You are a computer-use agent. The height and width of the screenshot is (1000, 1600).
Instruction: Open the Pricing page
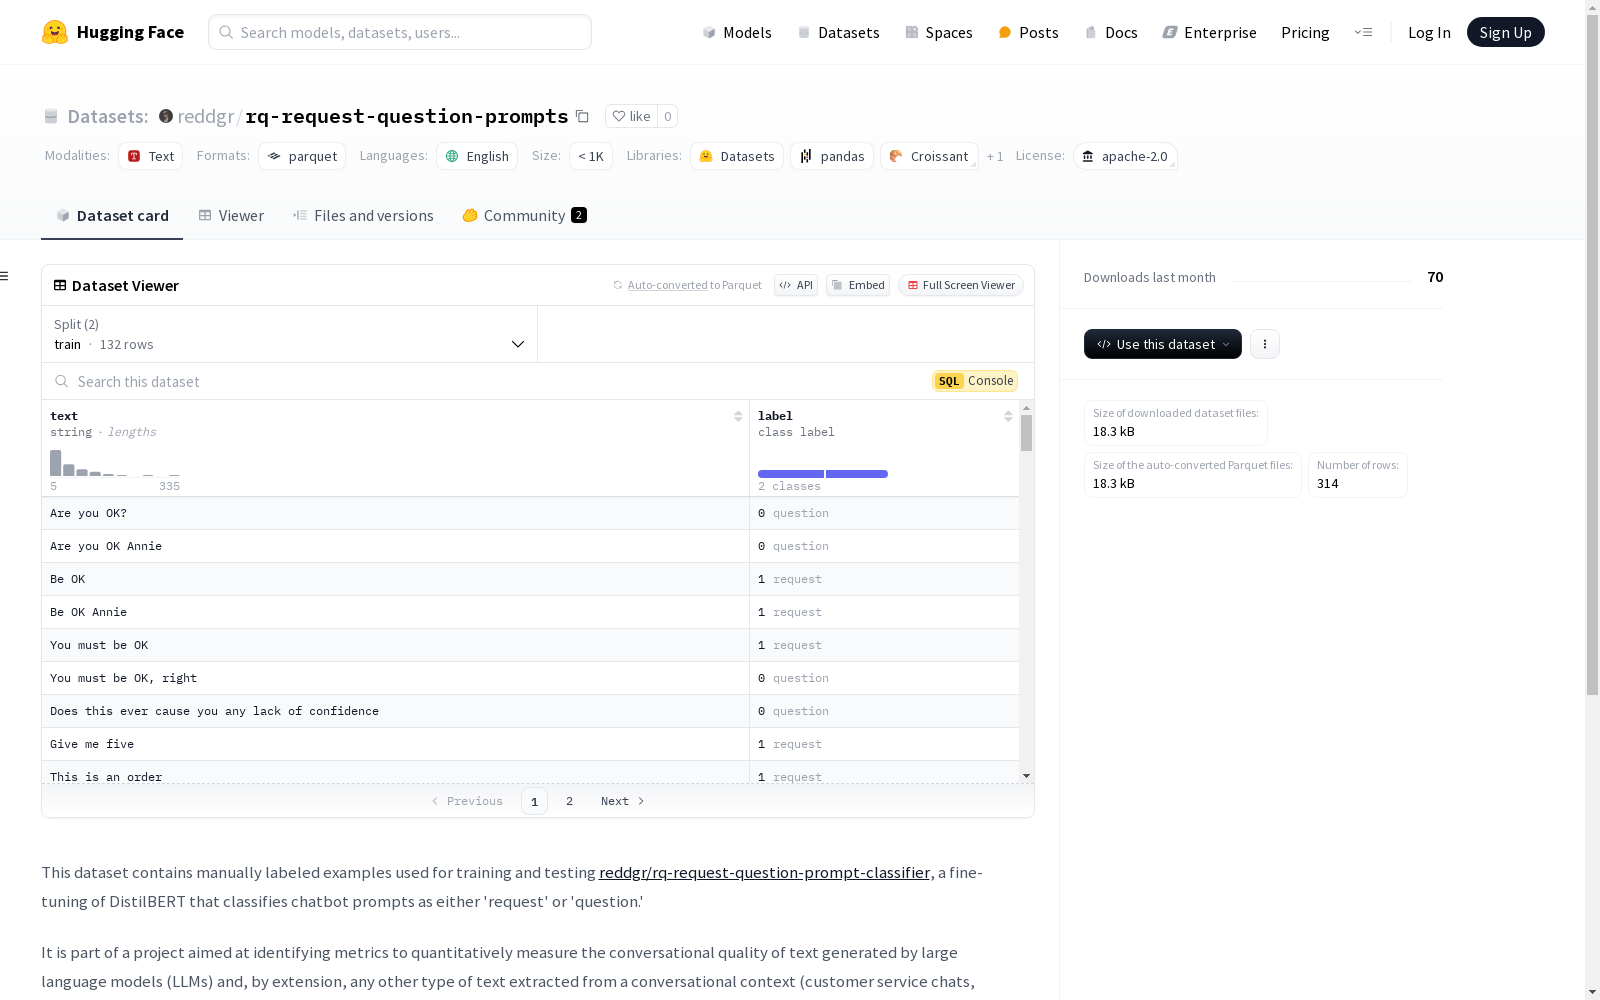click(1305, 32)
